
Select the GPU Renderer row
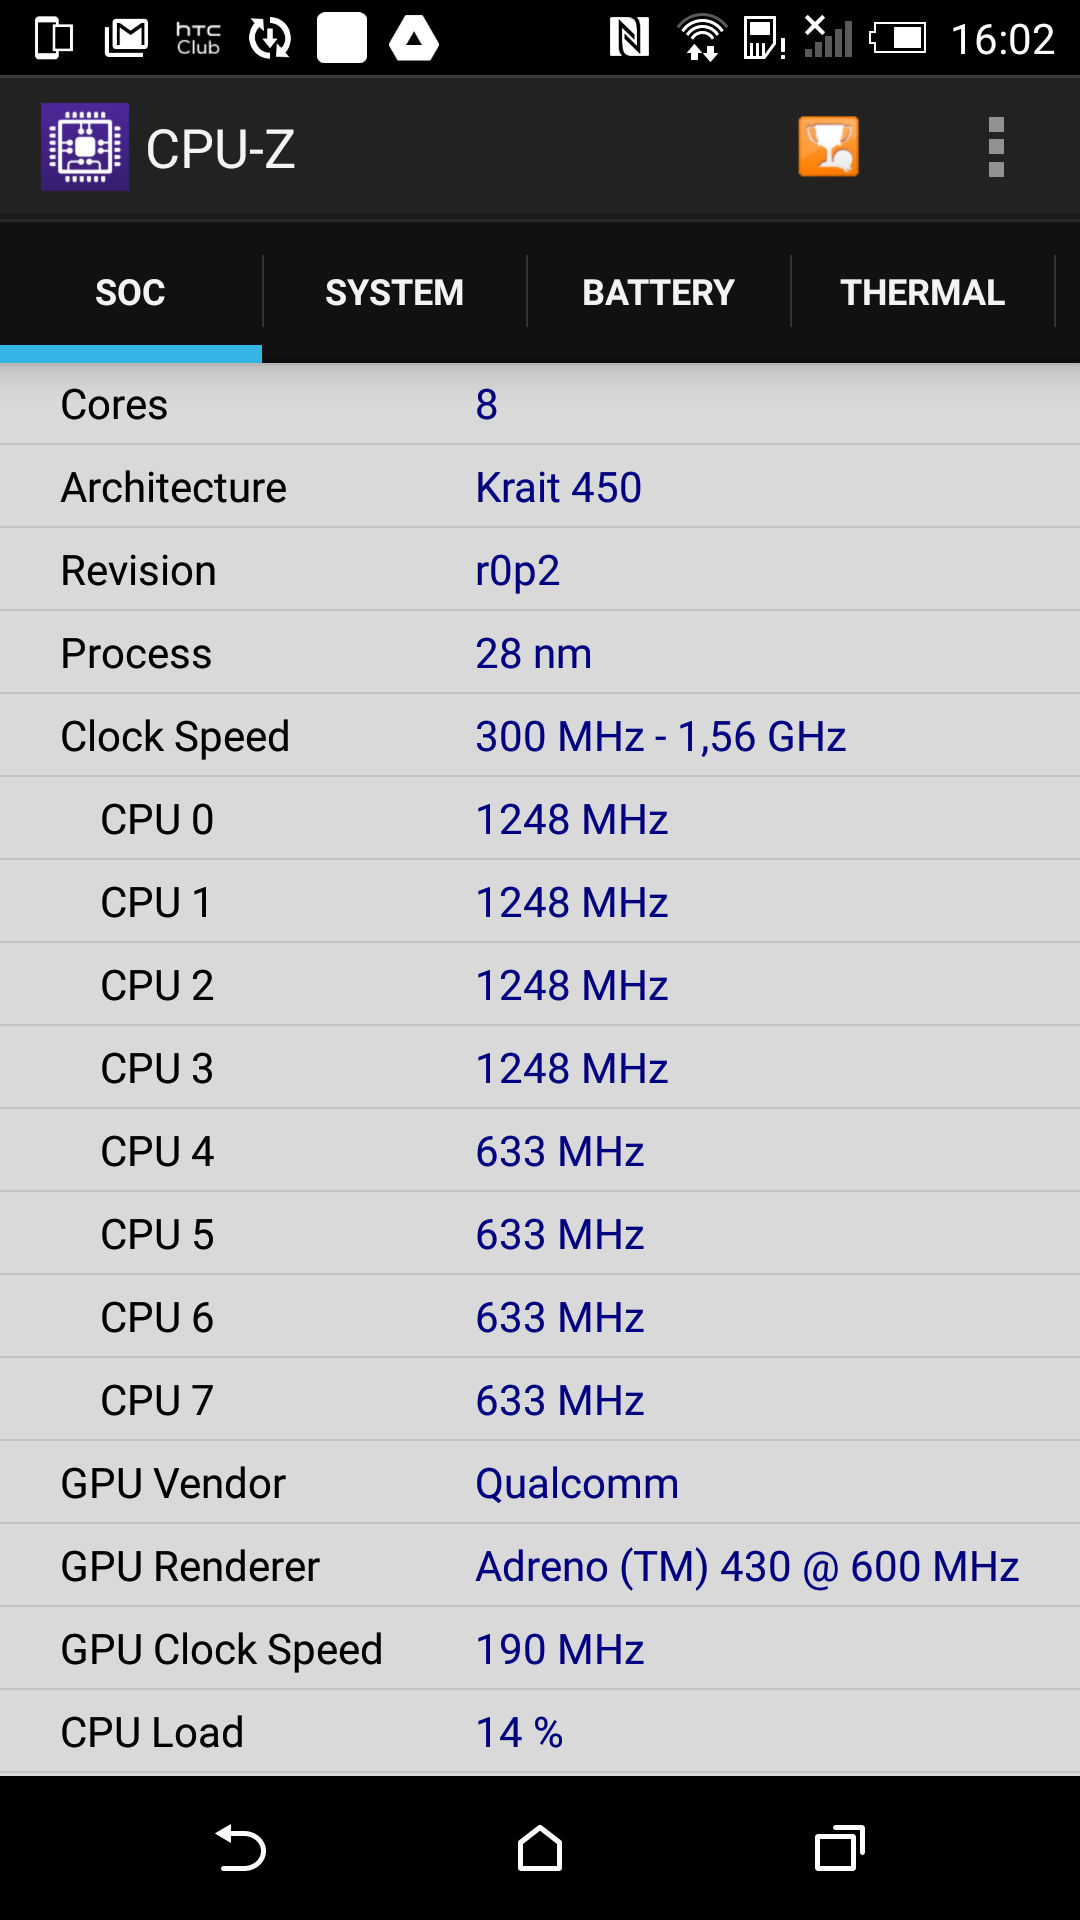coord(540,1566)
